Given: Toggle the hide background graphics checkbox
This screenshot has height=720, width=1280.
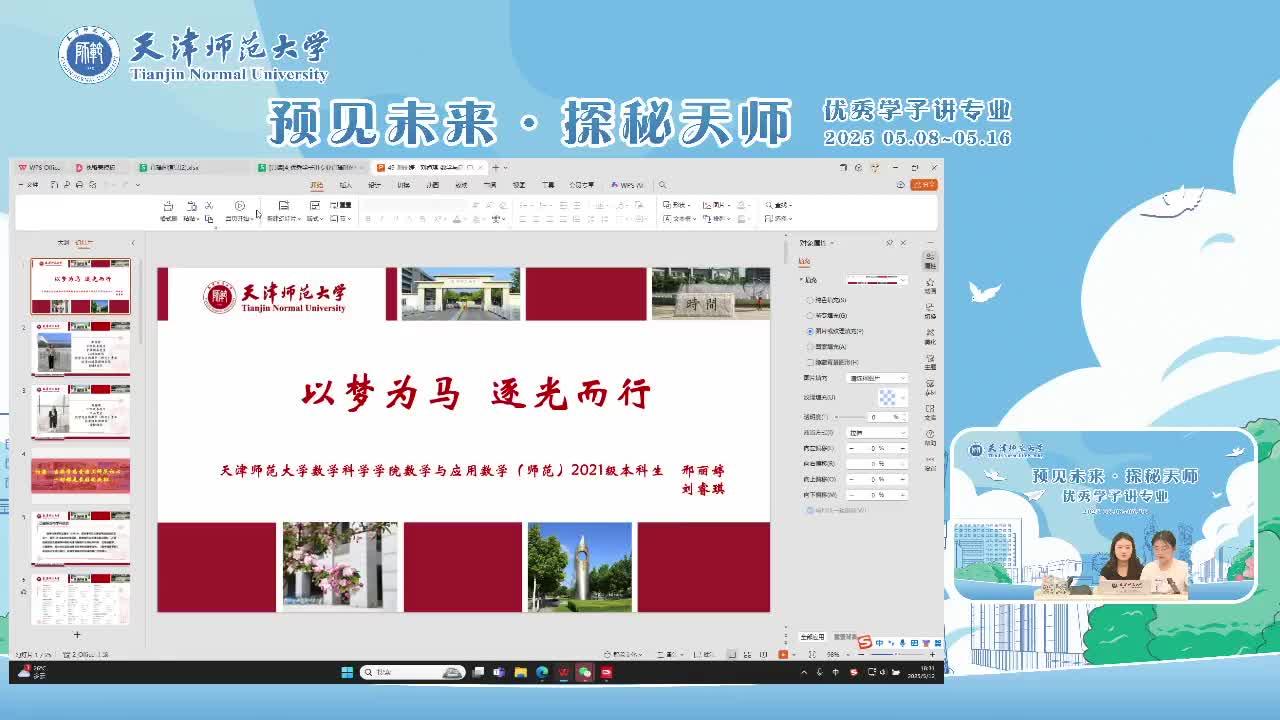Looking at the screenshot, I should [809, 362].
